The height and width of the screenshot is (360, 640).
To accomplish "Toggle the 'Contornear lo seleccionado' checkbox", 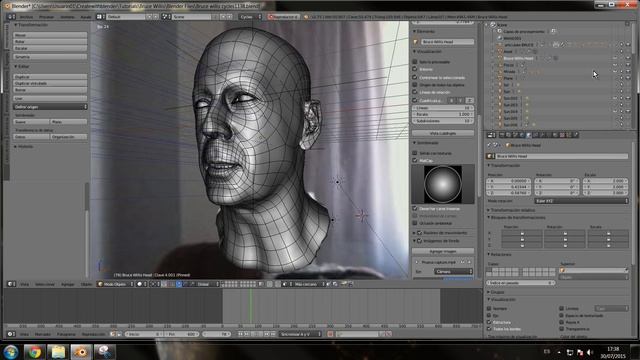I will [415, 77].
